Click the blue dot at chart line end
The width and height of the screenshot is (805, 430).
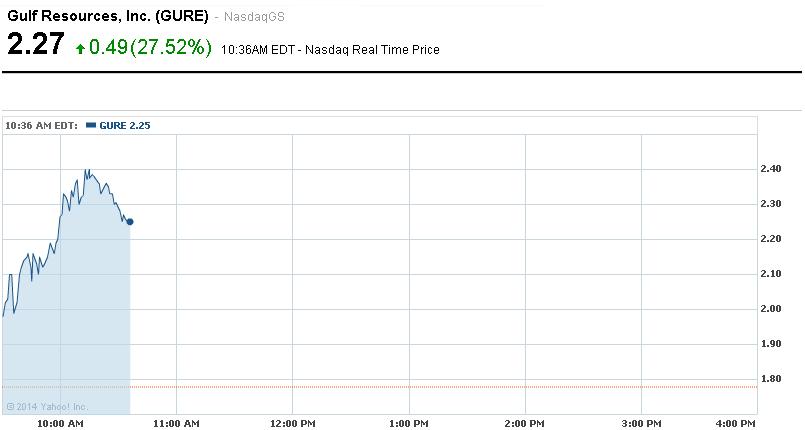(130, 221)
